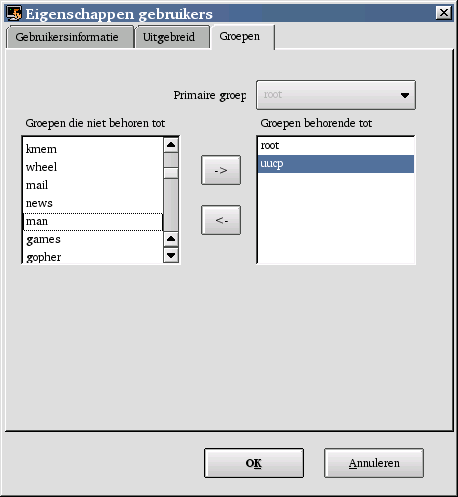Click the group list scrollbar thumb
Screen dimensions: 458x497
tap(171, 173)
